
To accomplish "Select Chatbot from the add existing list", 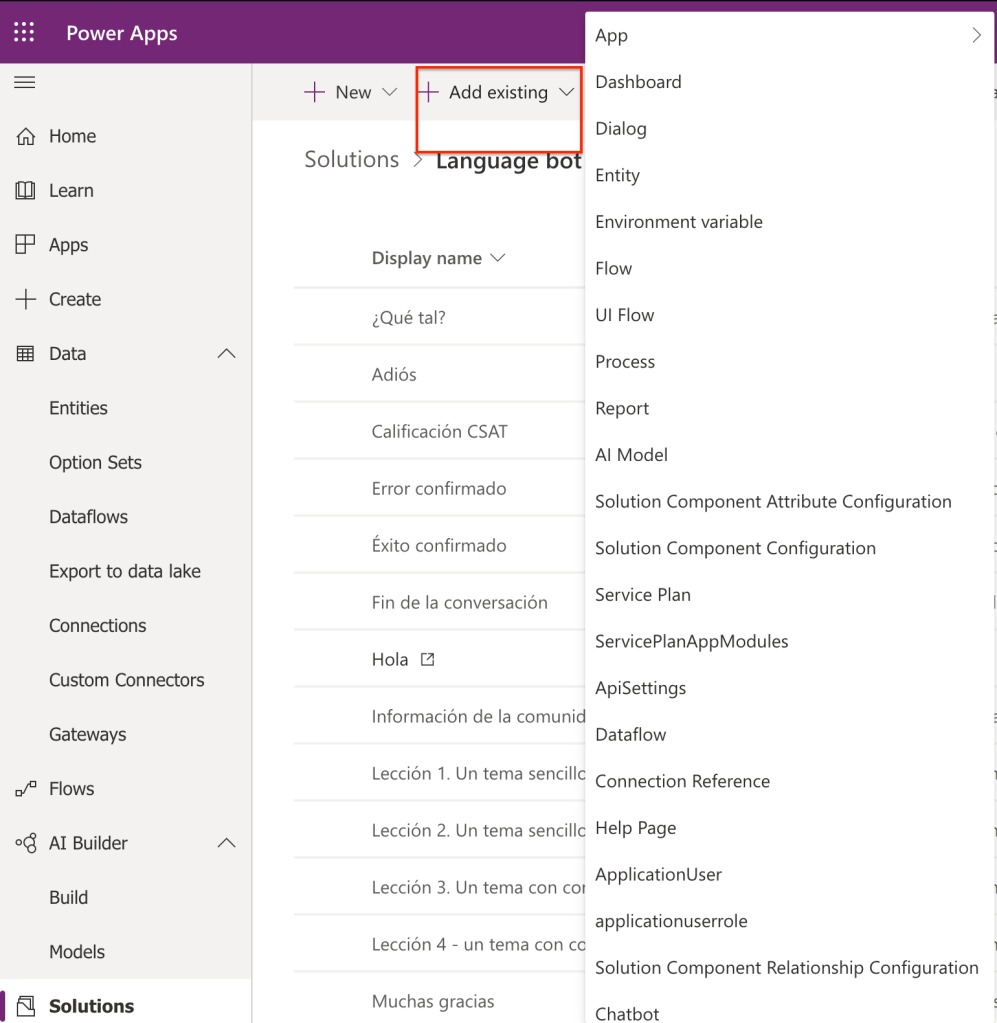I will click(x=627, y=1013).
